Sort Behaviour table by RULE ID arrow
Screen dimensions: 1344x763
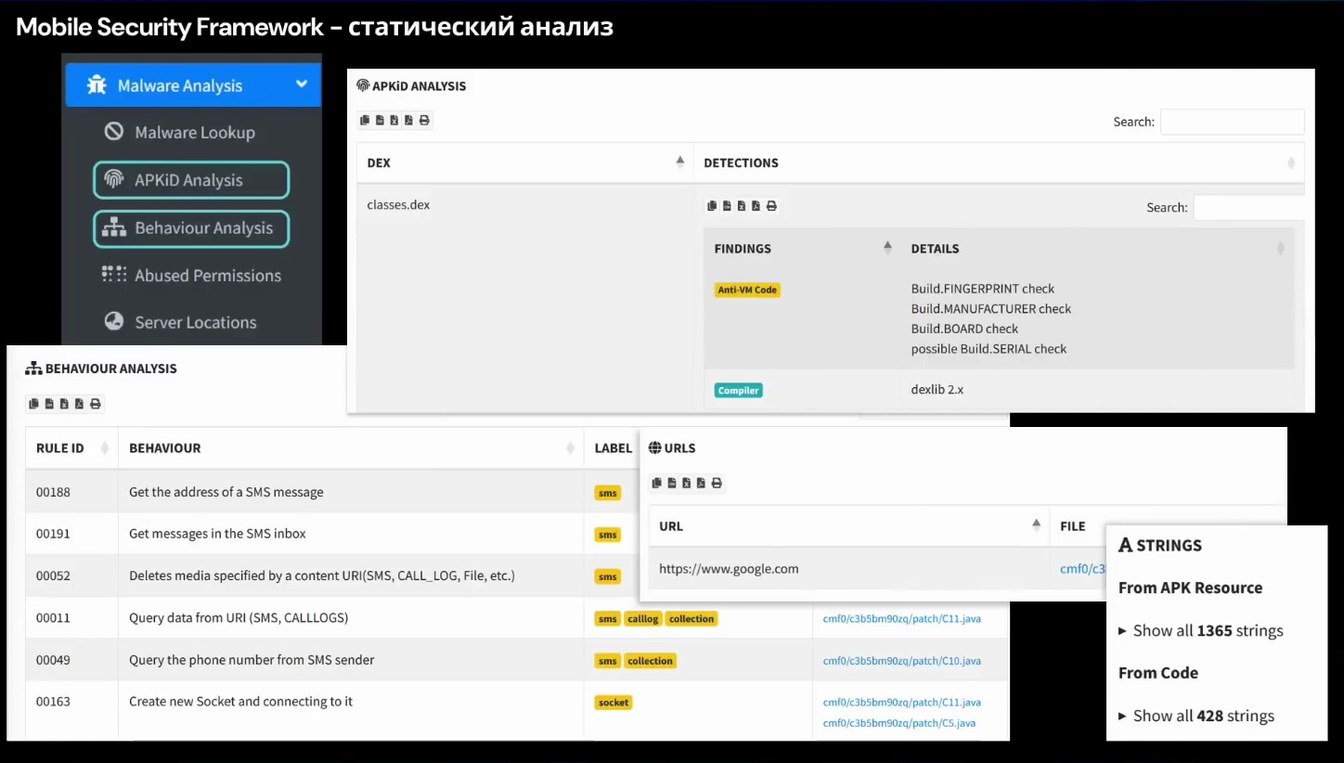click(x=104, y=448)
